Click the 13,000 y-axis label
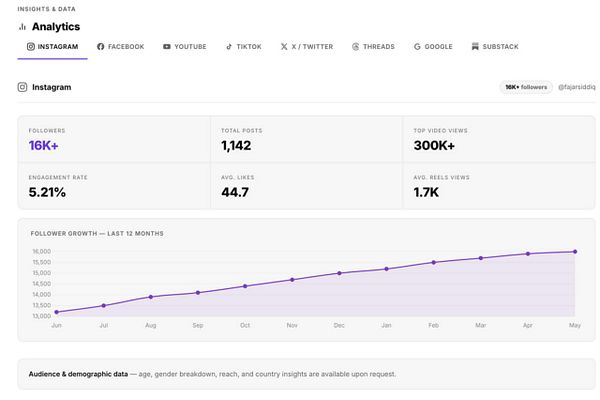Screen dimensions: 600x400 [x=42, y=316]
